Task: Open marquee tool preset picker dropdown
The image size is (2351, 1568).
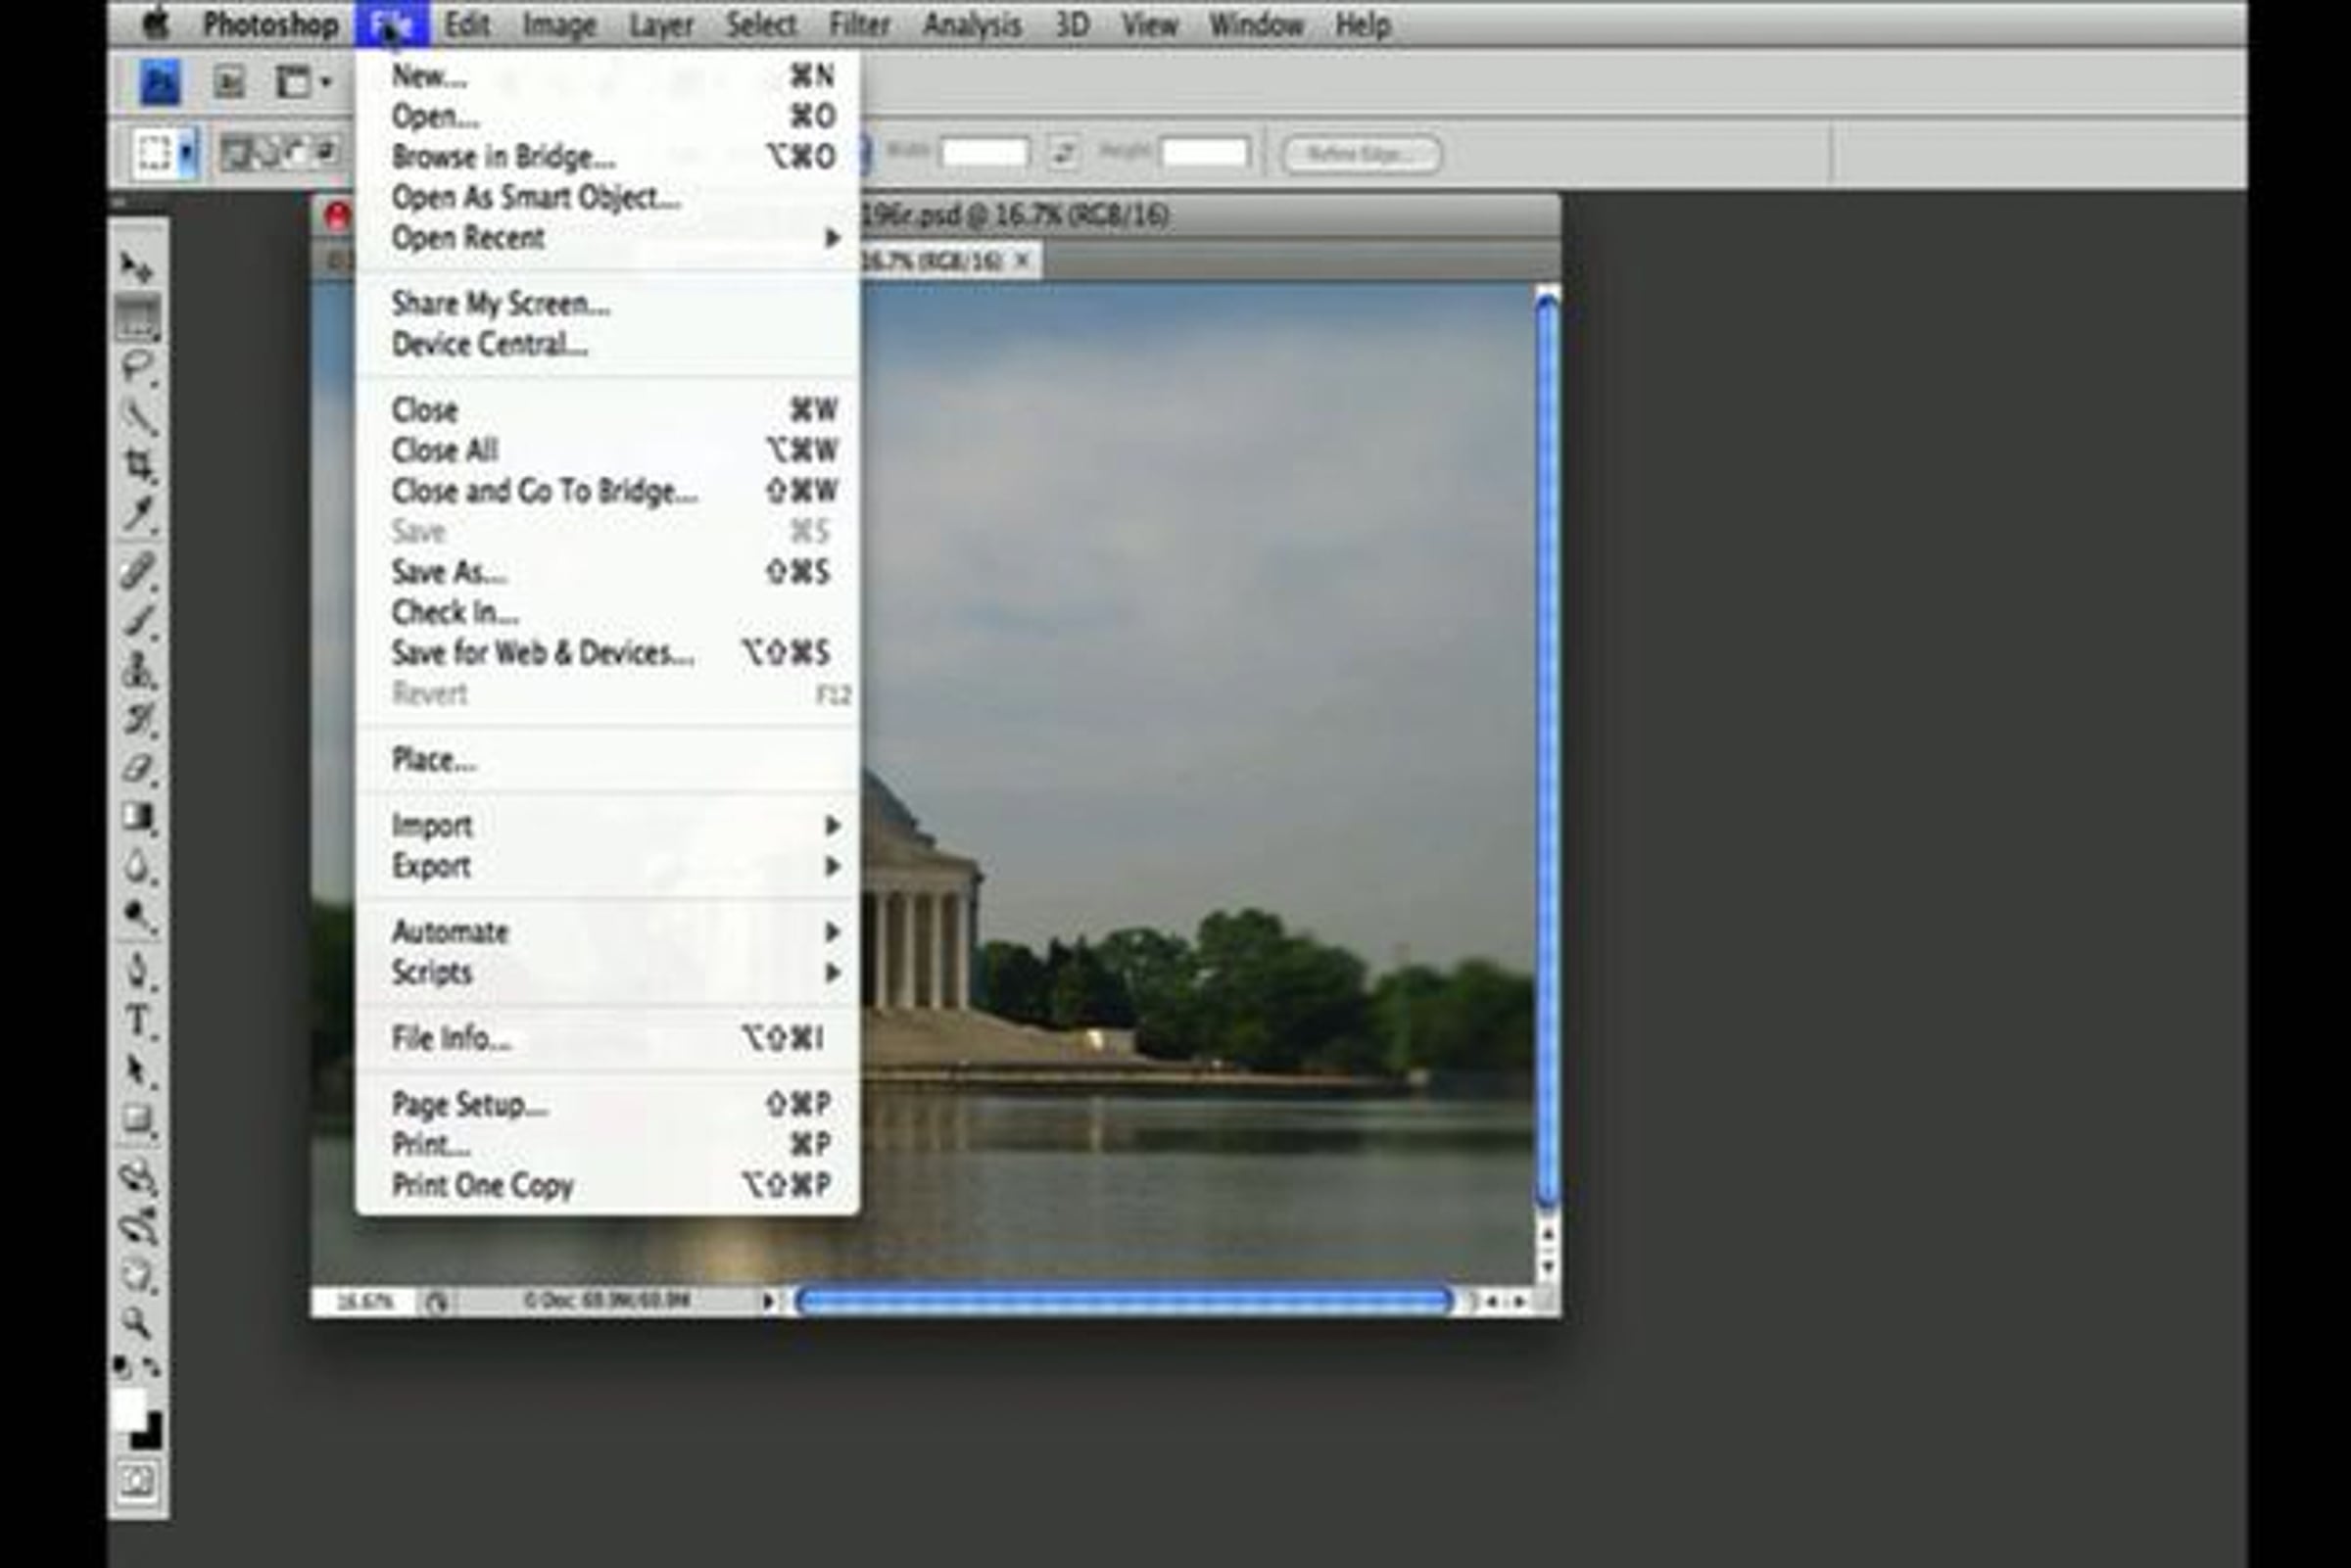Action: 187,154
